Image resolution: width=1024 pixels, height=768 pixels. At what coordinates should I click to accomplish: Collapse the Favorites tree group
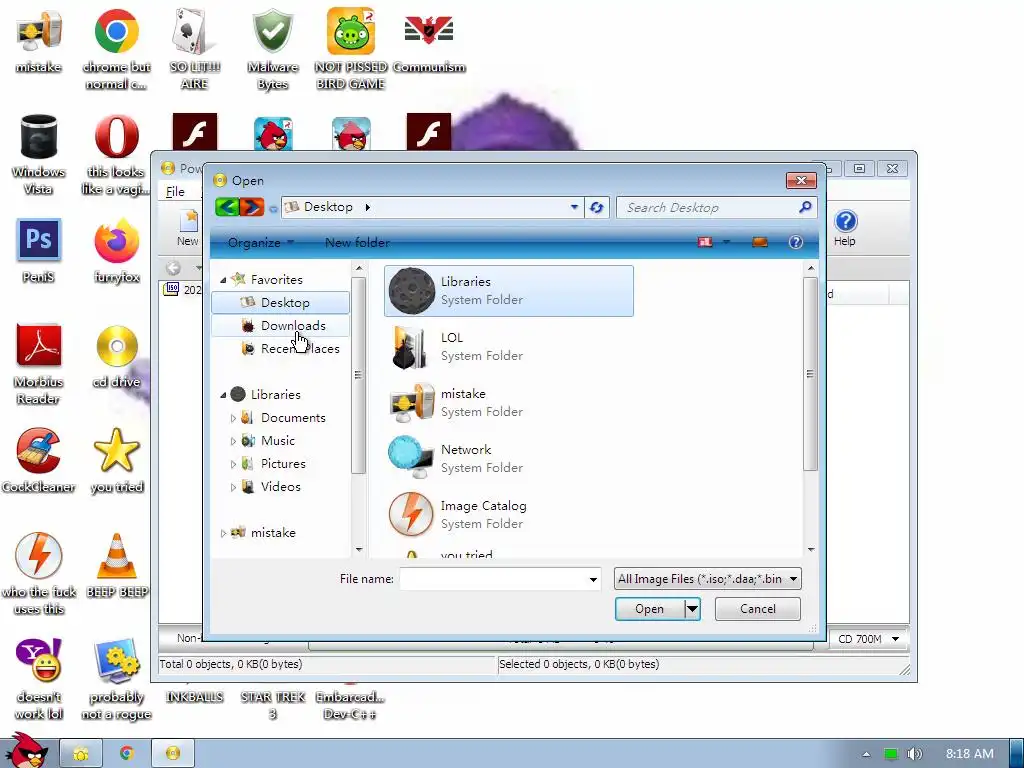tap(223, 280)
